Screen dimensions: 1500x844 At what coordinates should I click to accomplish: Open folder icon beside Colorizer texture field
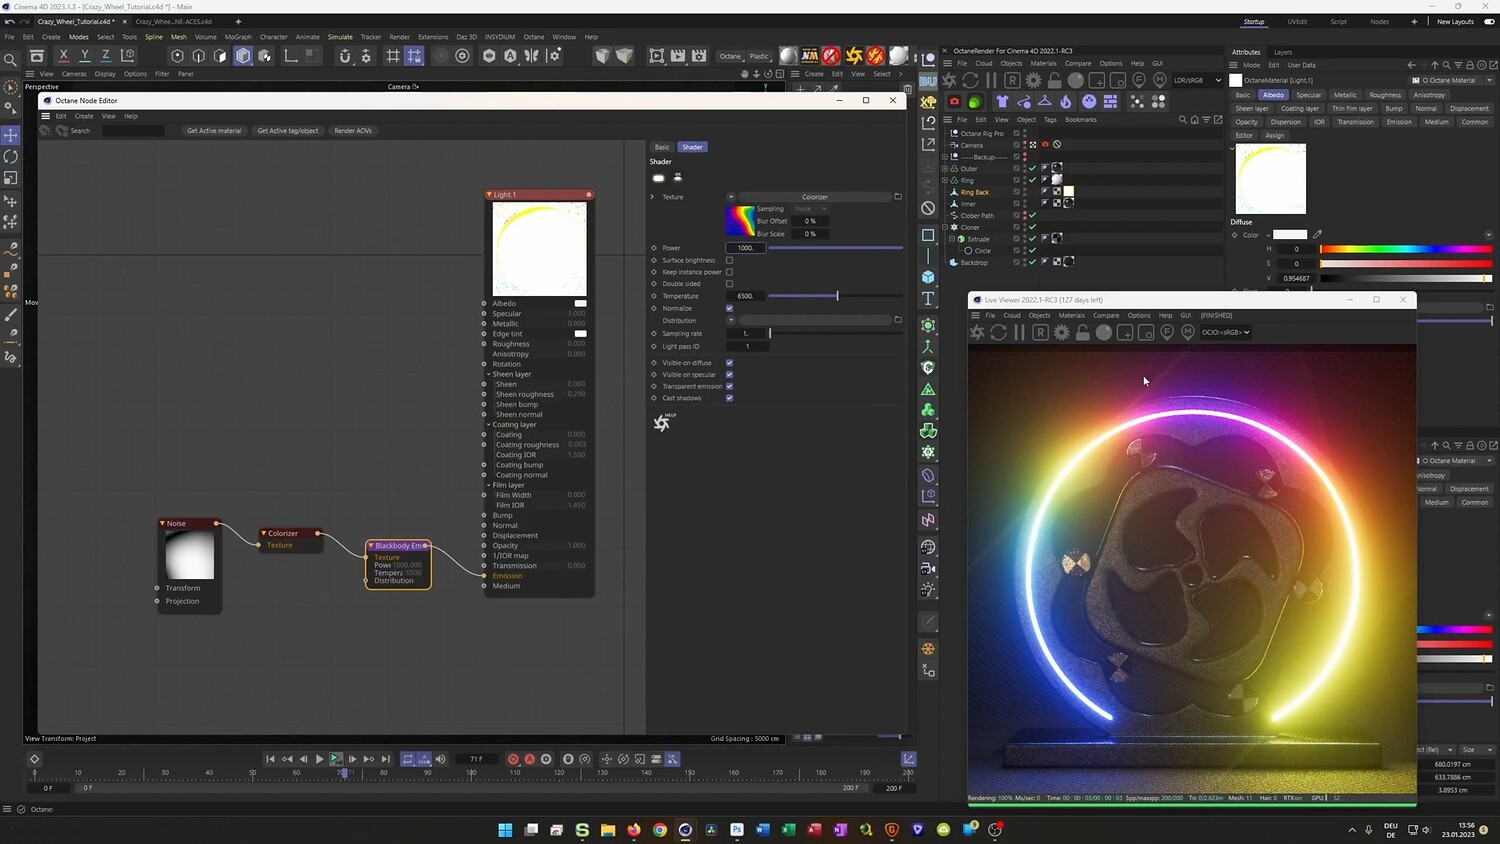tap(898, 197)
